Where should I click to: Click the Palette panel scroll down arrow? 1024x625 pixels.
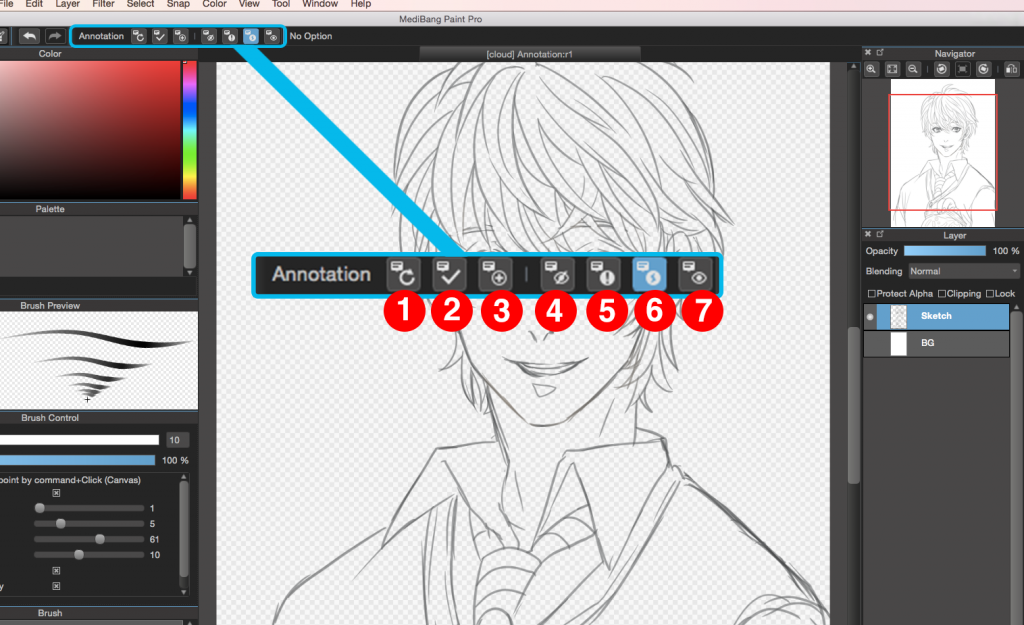point(189,272)
